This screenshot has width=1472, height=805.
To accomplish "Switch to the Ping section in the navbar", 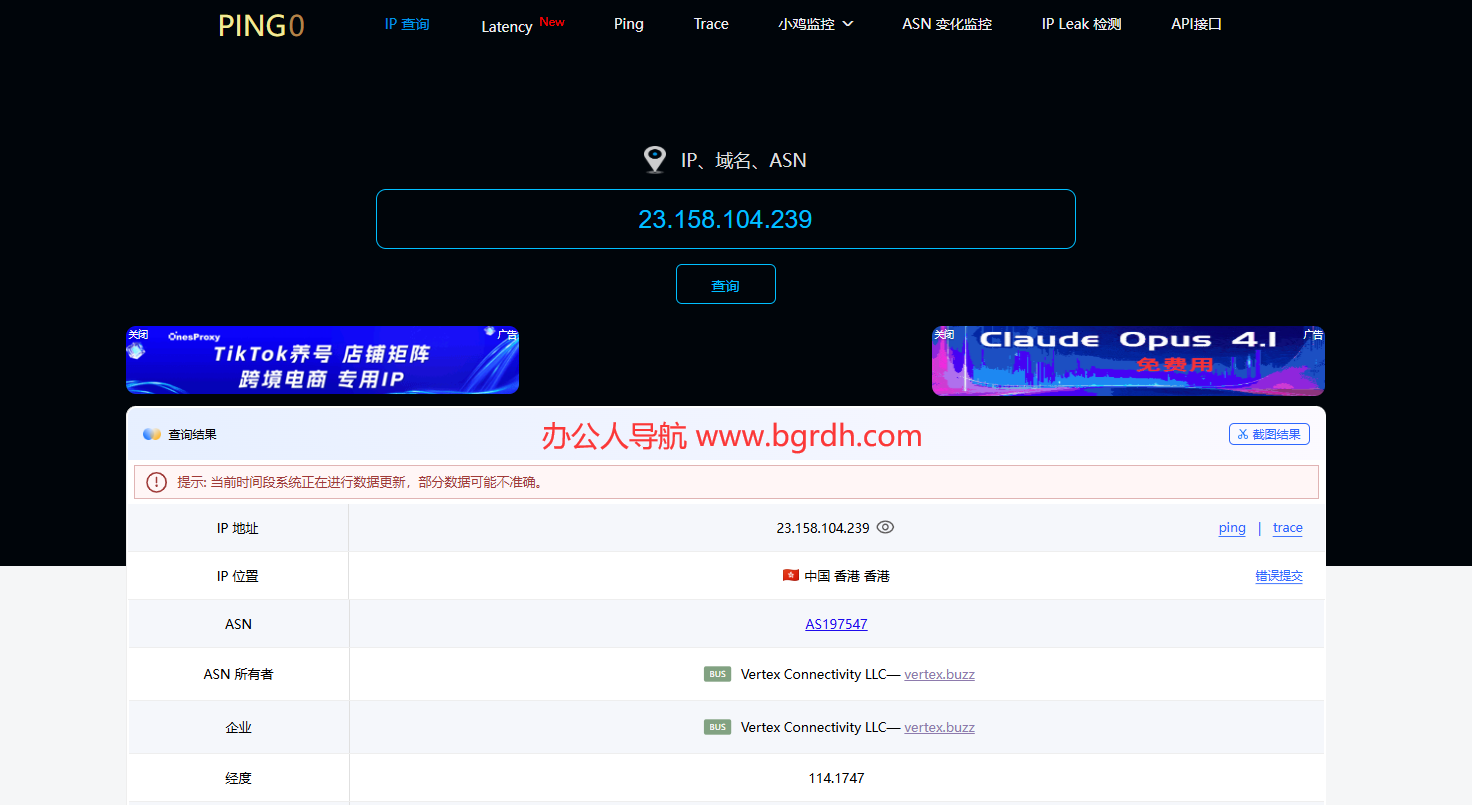I will pos(628,23).
